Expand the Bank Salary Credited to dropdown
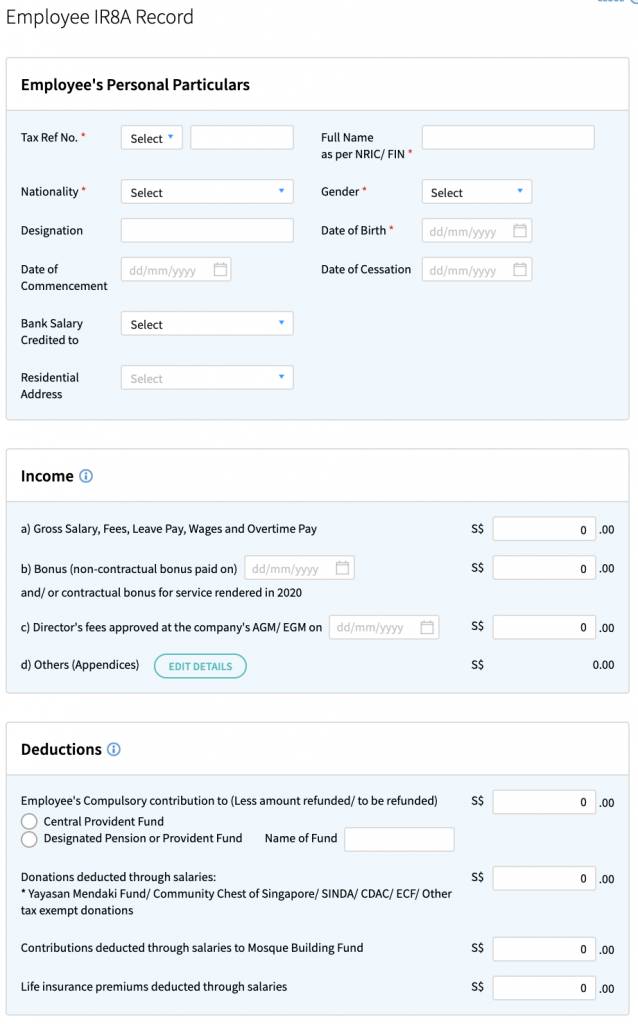 [207, 324]
